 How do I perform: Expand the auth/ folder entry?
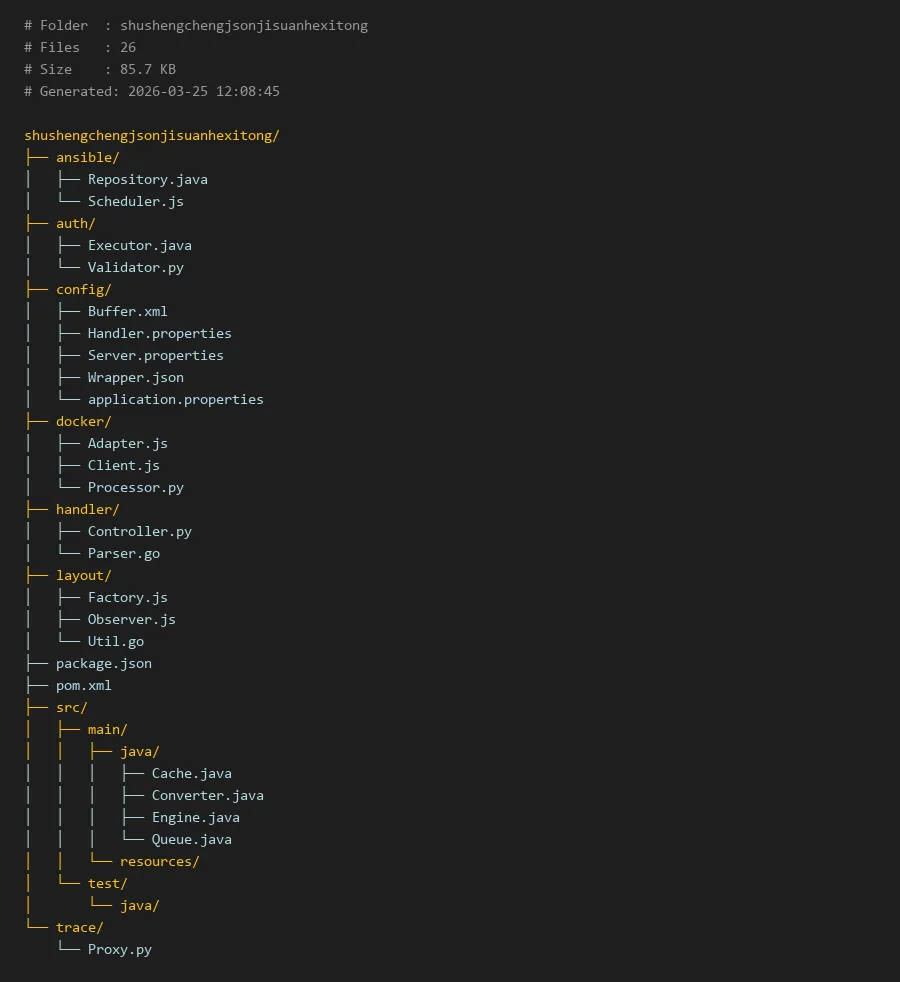pyautogui.click(x=75, y=223)
